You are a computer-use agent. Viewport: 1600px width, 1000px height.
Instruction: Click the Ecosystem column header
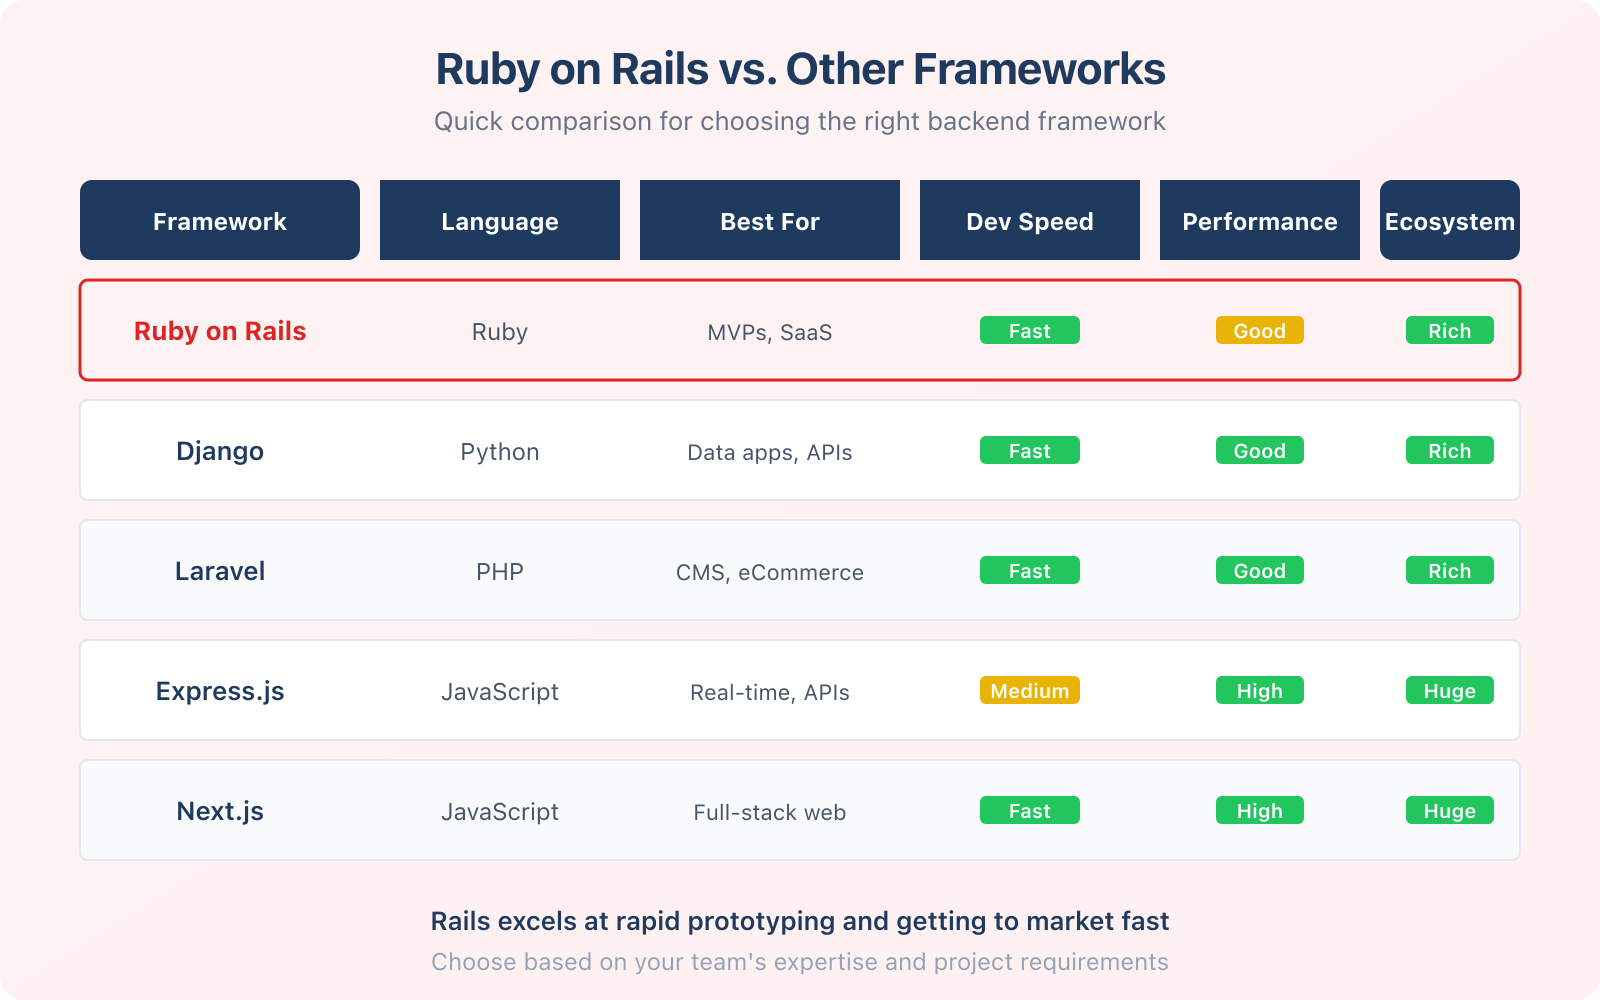coord(1449,220)
